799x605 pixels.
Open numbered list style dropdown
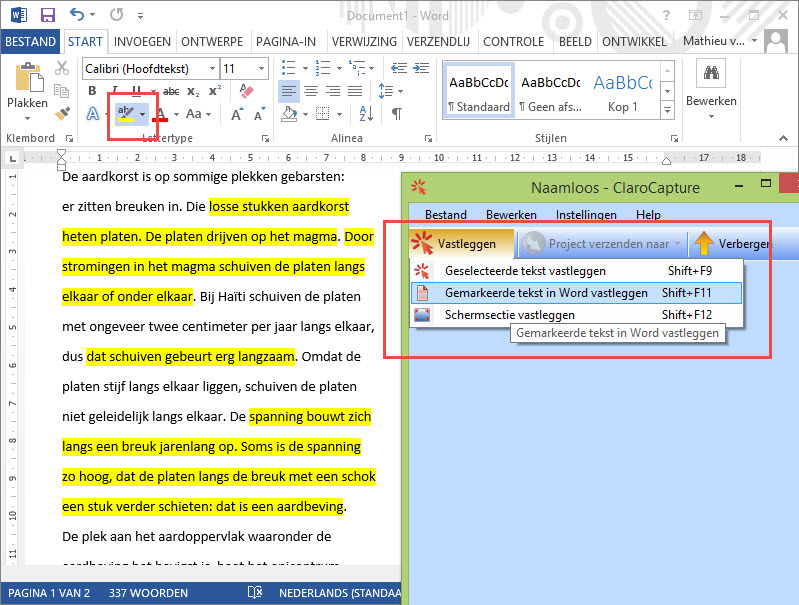click(339, 68)
